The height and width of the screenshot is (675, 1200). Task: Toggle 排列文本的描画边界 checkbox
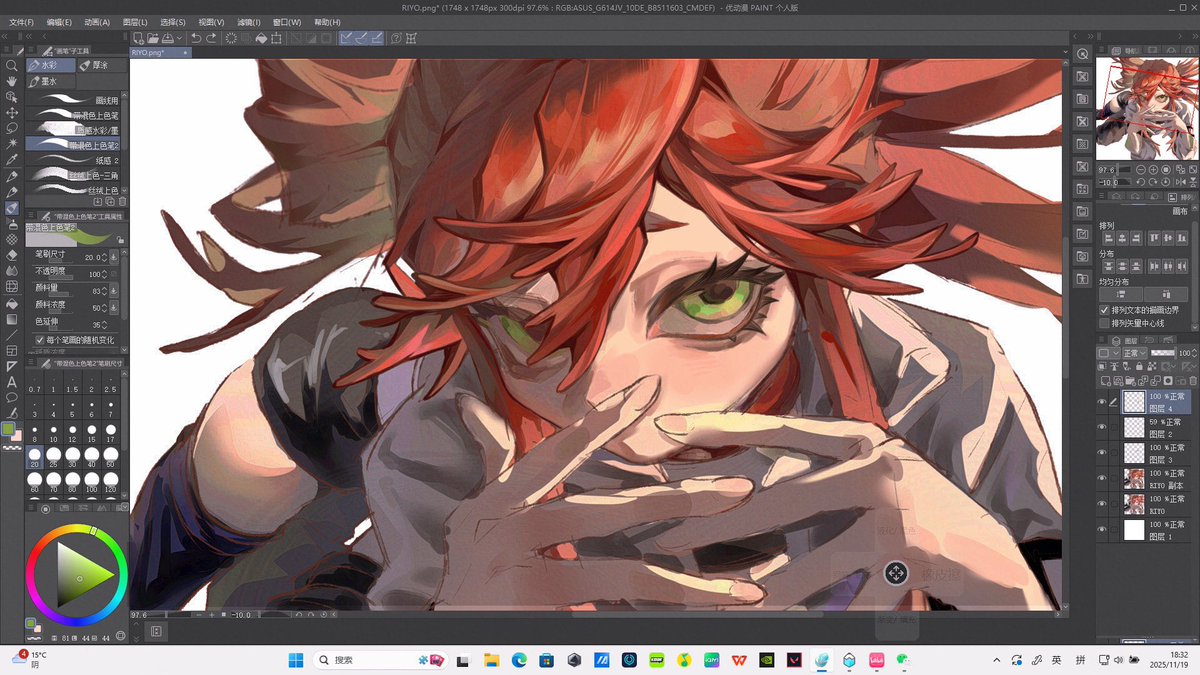1104,310
